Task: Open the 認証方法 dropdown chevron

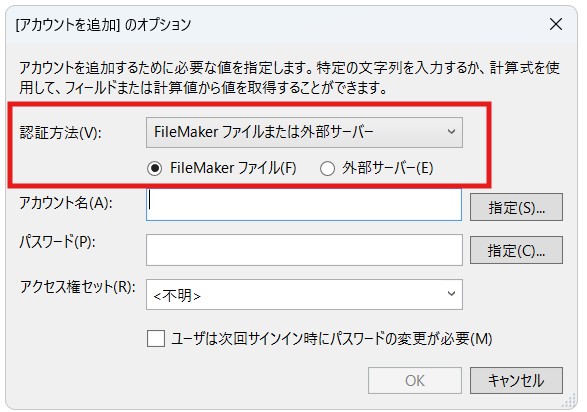Action: [x=451, y=132]
